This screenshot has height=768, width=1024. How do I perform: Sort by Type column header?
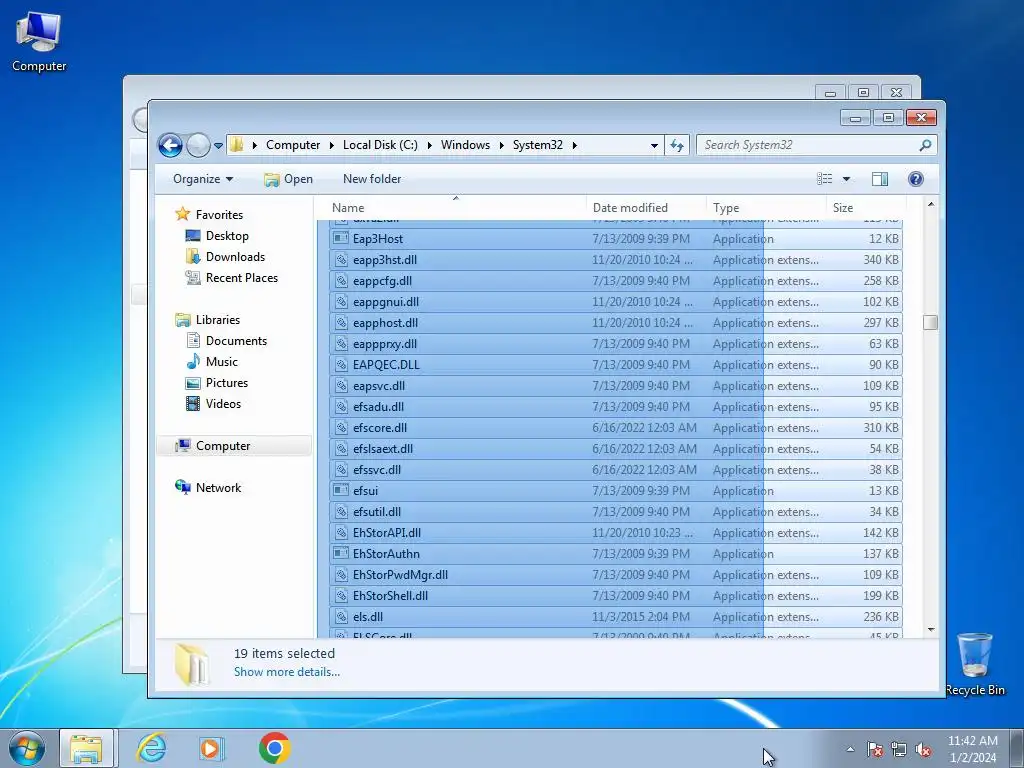[x=766, y=208]
